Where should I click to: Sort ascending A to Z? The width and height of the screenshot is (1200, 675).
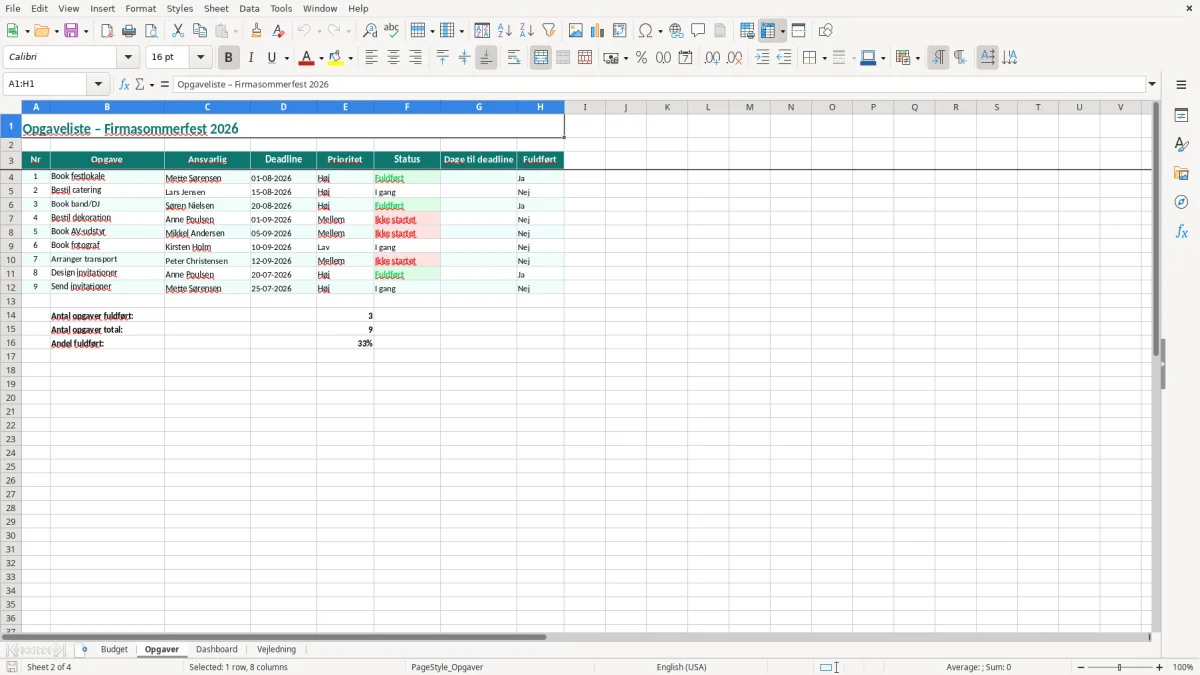tap(504, 31)
